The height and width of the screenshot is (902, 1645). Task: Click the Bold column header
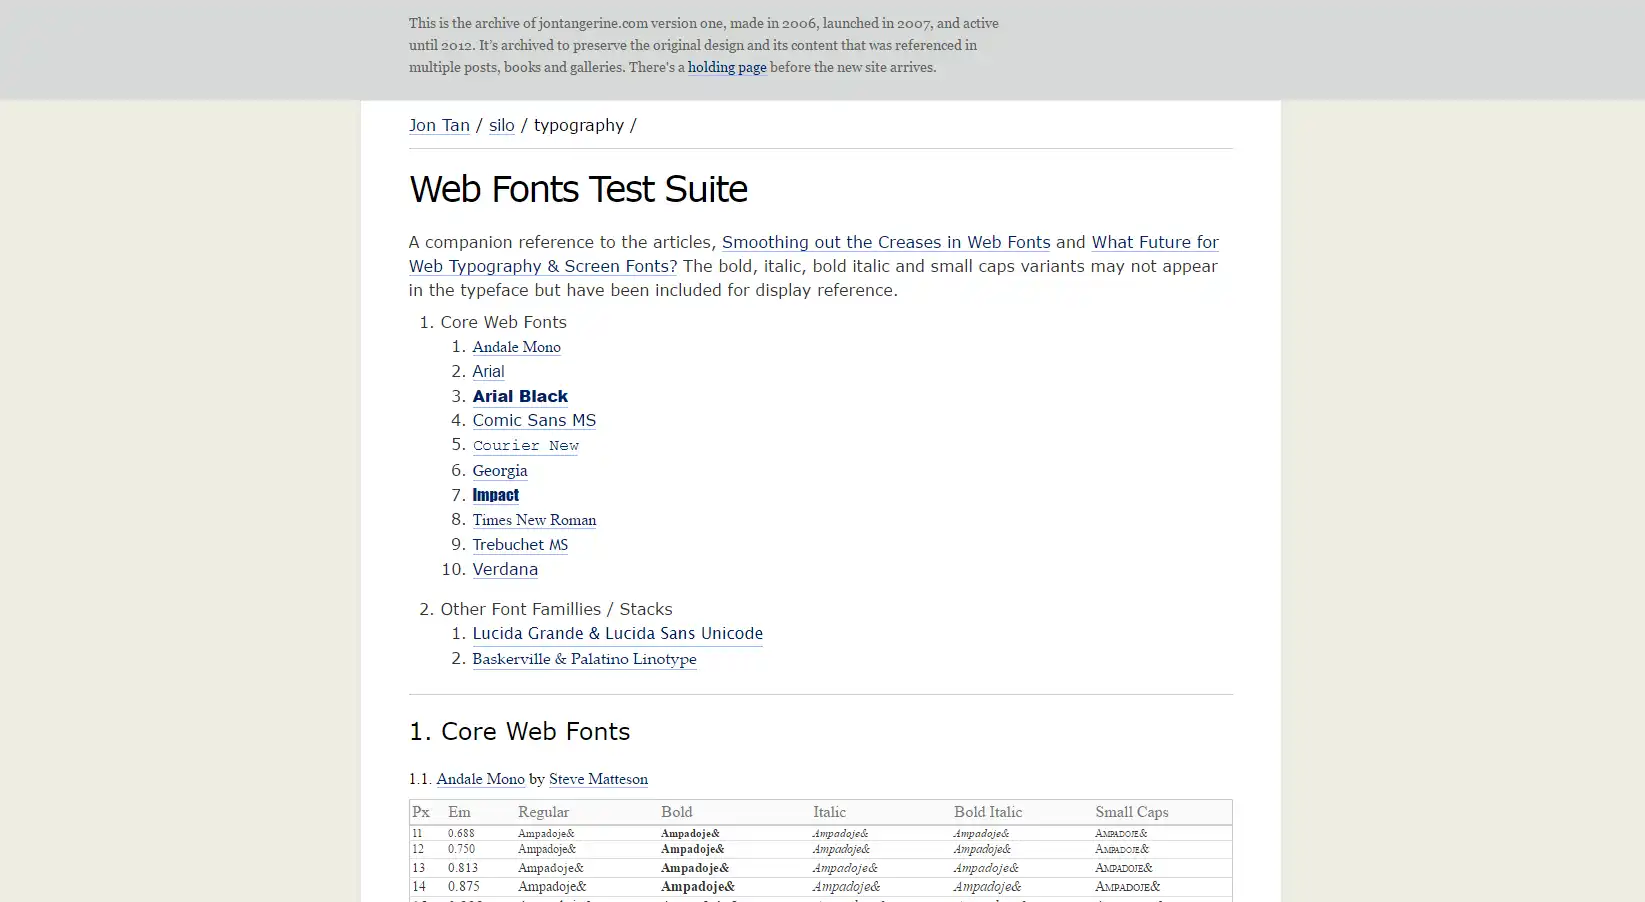pyautogui.click(x=676, y=812)
